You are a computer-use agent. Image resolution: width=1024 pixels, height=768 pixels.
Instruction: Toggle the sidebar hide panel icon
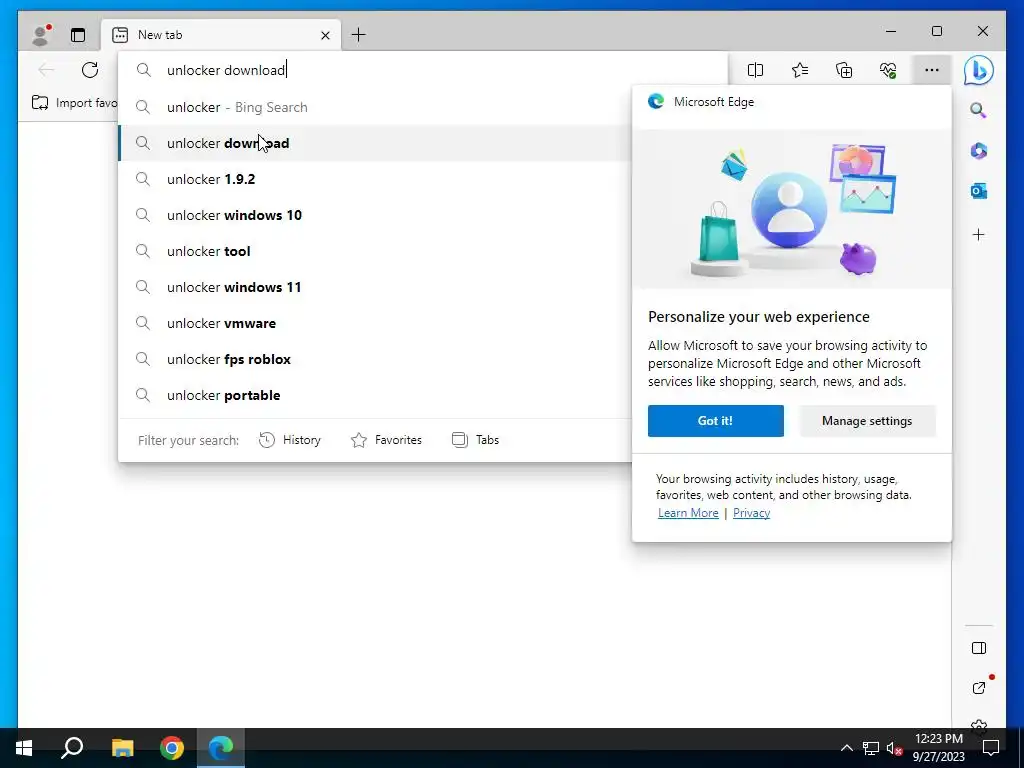(x=978, y=648)
